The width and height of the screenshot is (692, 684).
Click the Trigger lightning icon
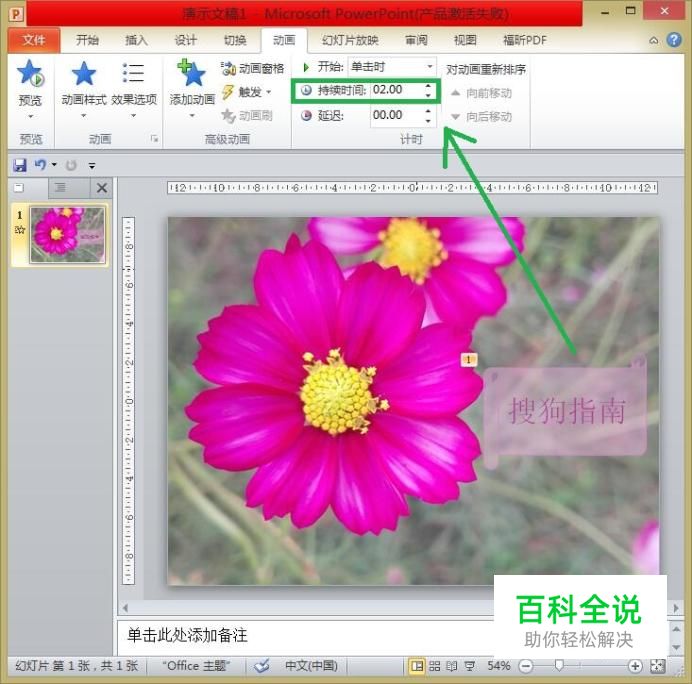[x=228, y=92]
